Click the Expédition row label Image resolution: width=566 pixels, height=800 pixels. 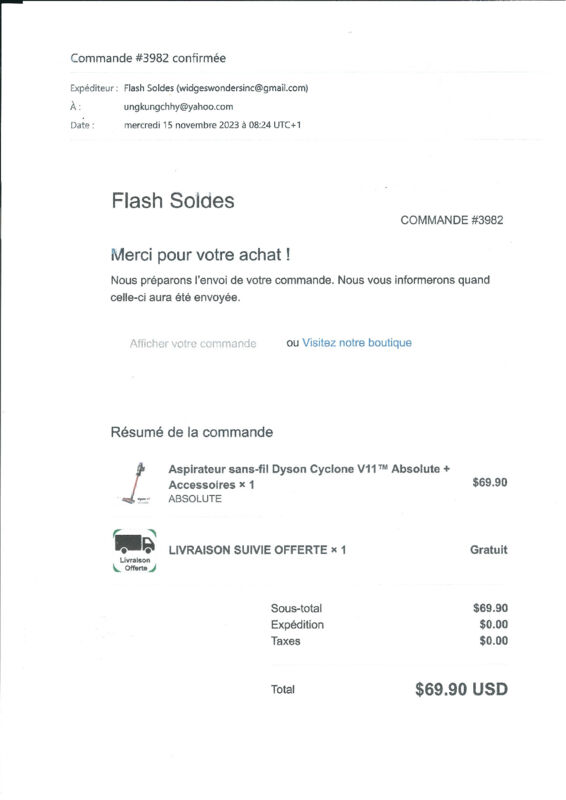point(298,624)
